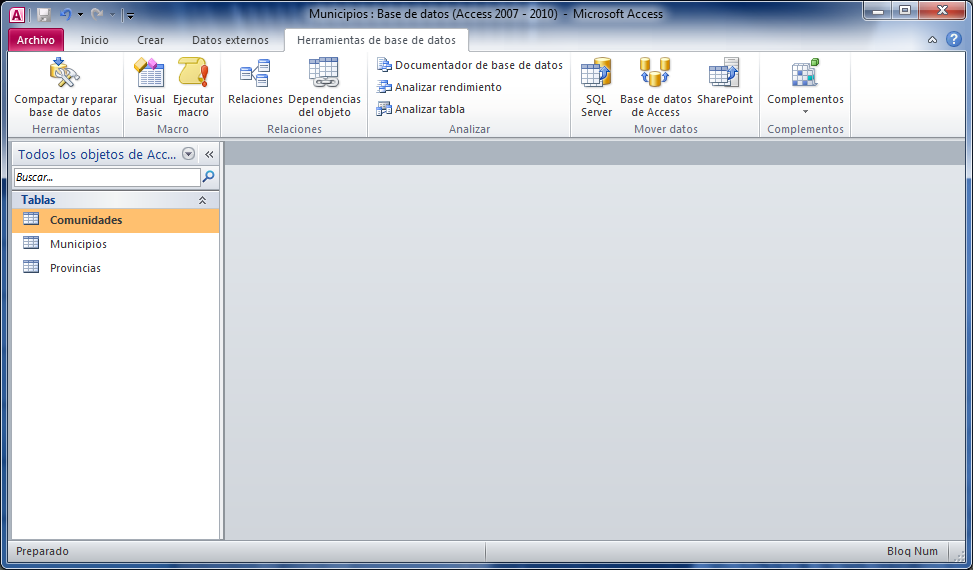Click the Save icon in quick access toolbar
Screen dimensions: 973x570
coord(43,14)
